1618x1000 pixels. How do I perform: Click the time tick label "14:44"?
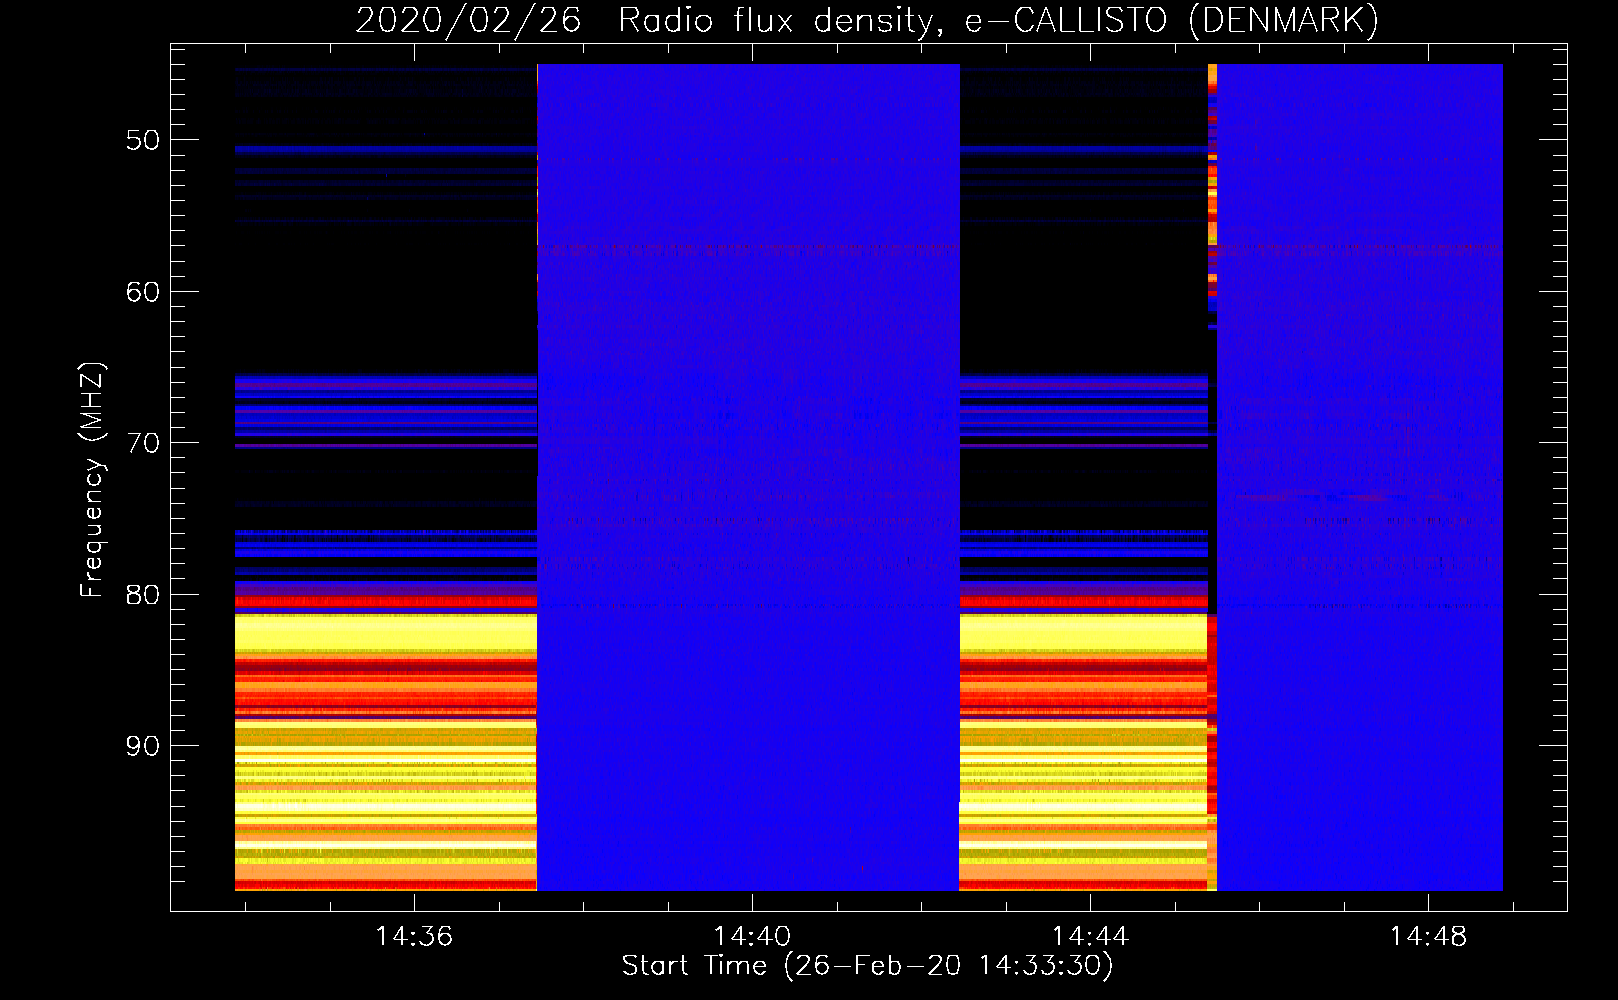click(x=1090, y=937)
